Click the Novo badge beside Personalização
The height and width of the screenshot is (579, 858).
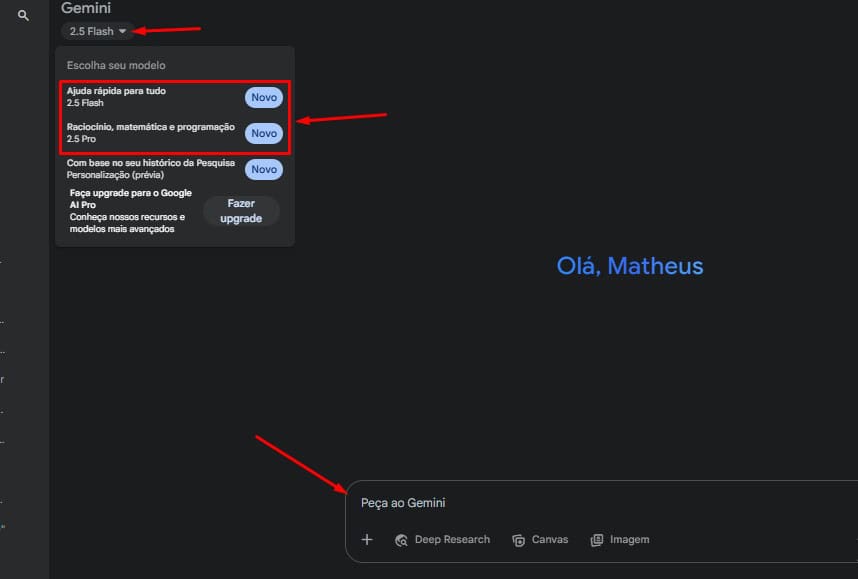264,170
